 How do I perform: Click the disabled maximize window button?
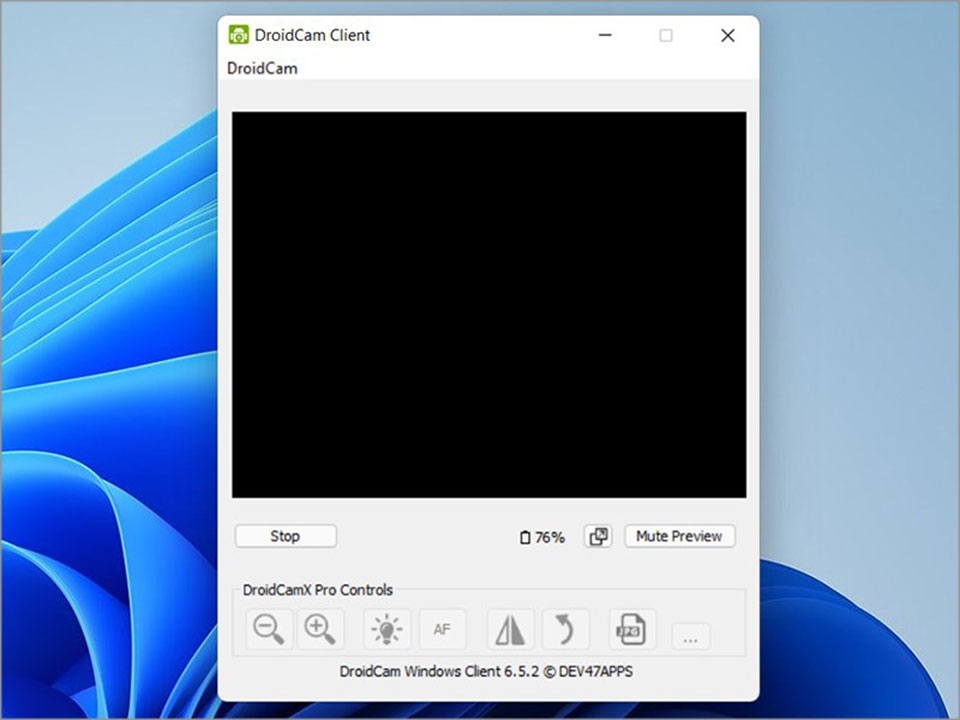(x=666, y=35)
